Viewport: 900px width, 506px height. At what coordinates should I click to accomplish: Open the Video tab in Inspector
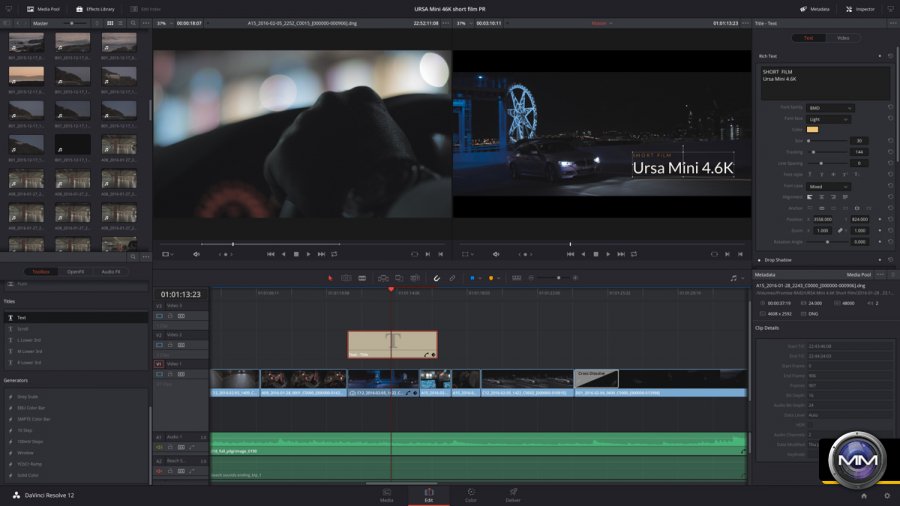point(843,38)
